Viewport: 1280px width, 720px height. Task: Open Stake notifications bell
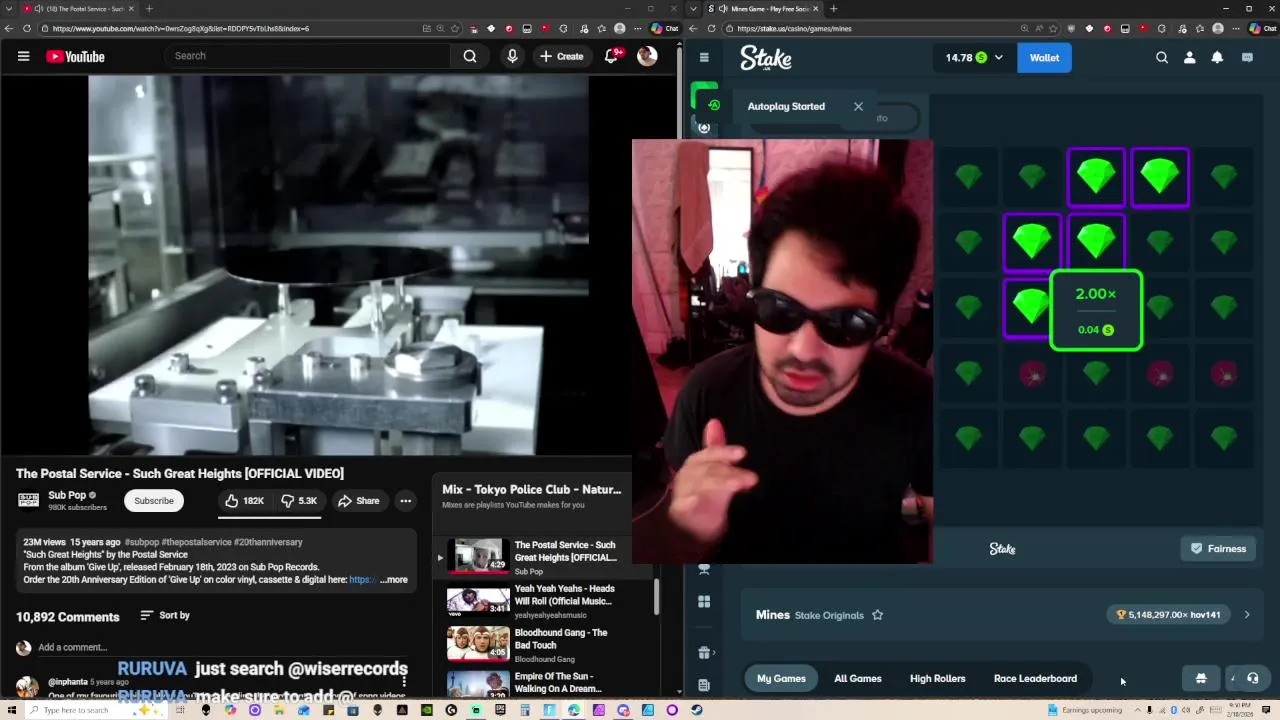click(x=1217, y=58)
